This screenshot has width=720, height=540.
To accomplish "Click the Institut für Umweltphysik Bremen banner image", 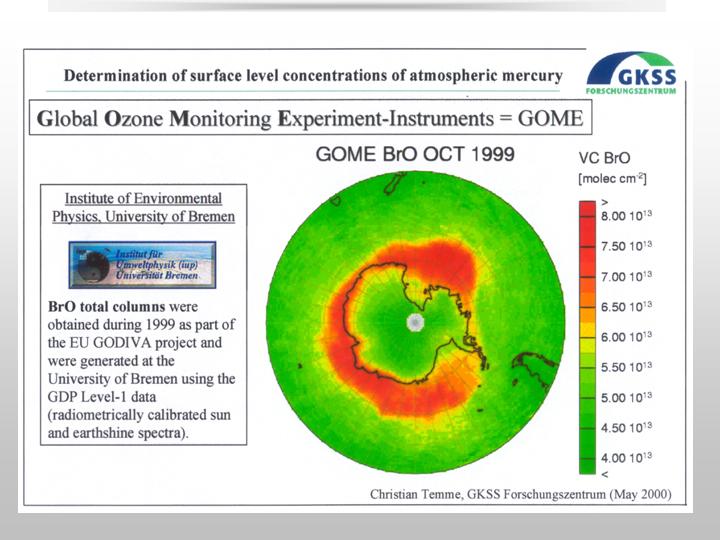I will click(x=142, y=265).
